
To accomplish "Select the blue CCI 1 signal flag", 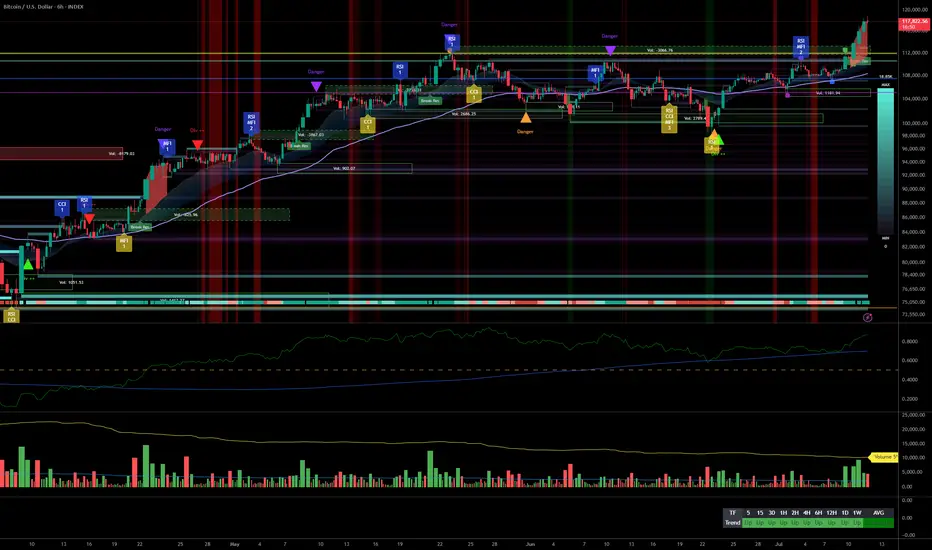I will [x=62, y=208].
